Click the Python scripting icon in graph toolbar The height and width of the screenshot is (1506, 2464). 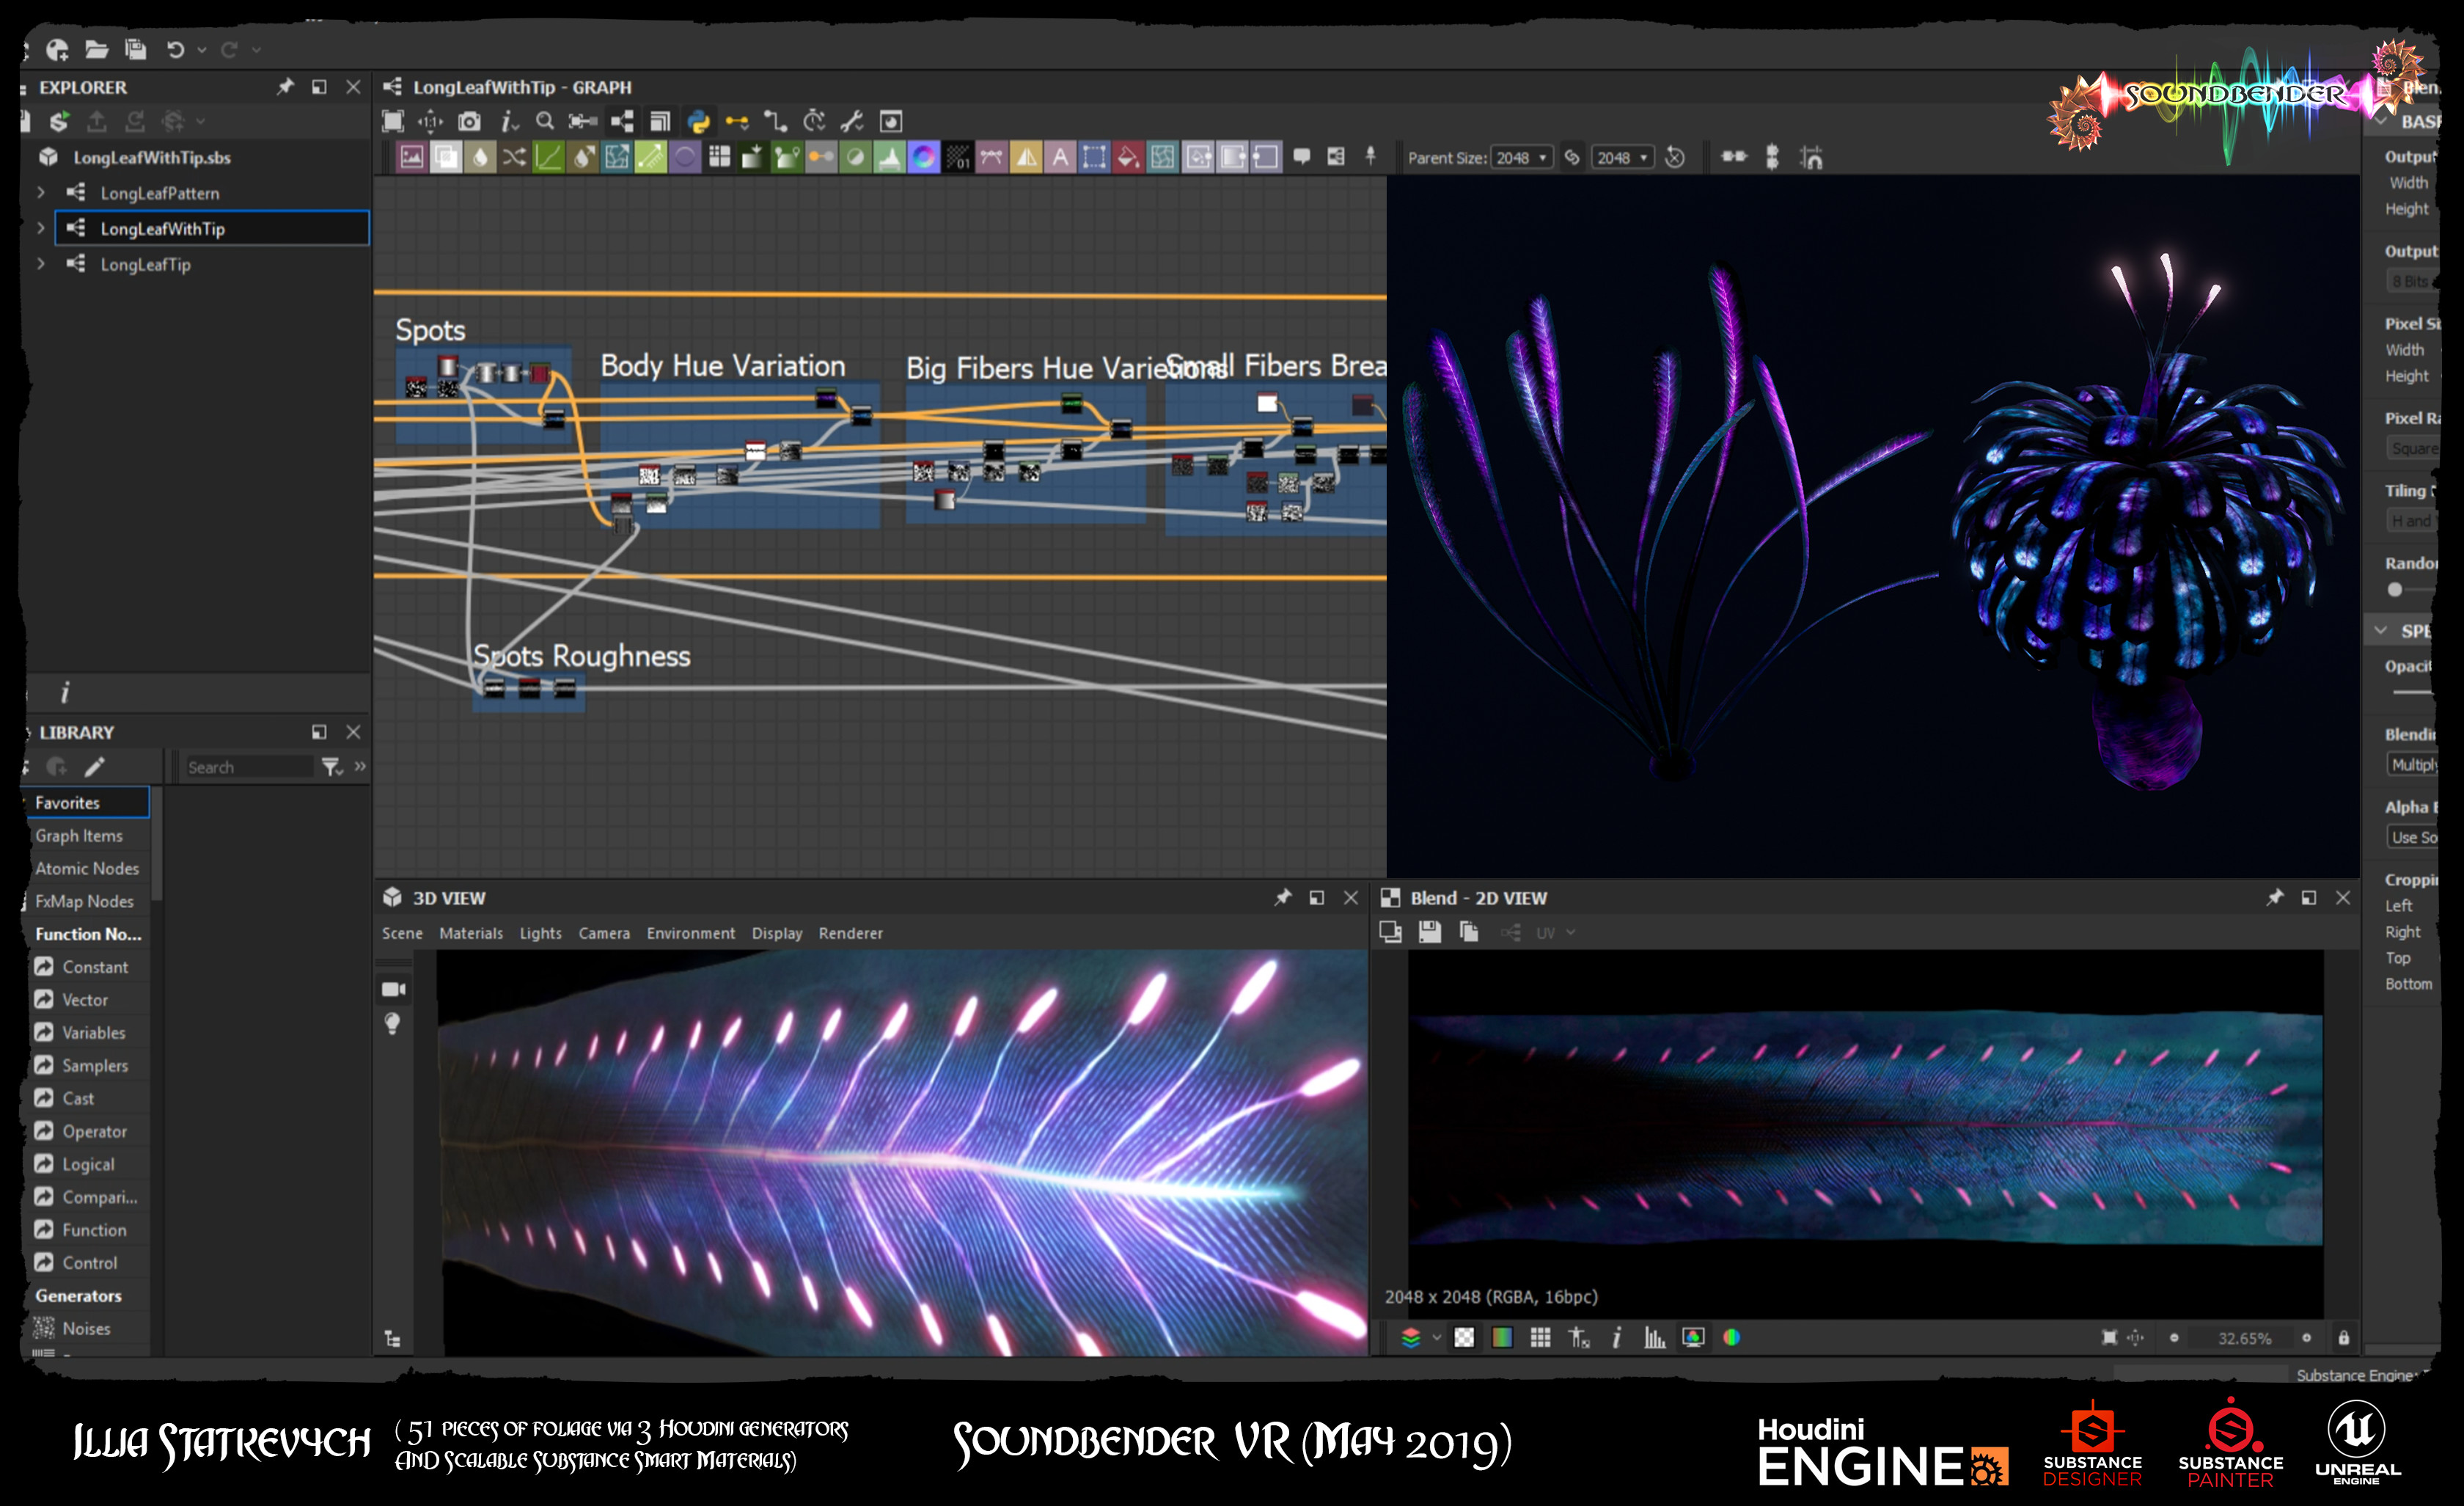click(x=698, y=121)
